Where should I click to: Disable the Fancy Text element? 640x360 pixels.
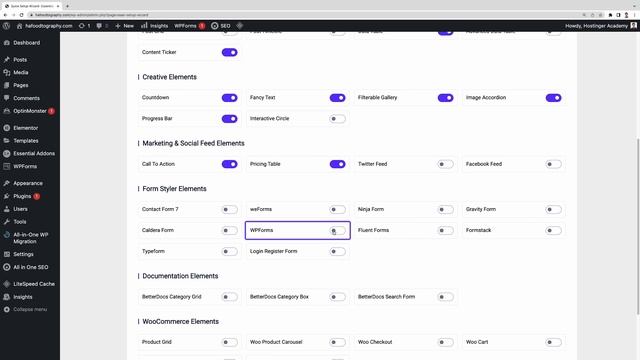[x=338, y=98]
